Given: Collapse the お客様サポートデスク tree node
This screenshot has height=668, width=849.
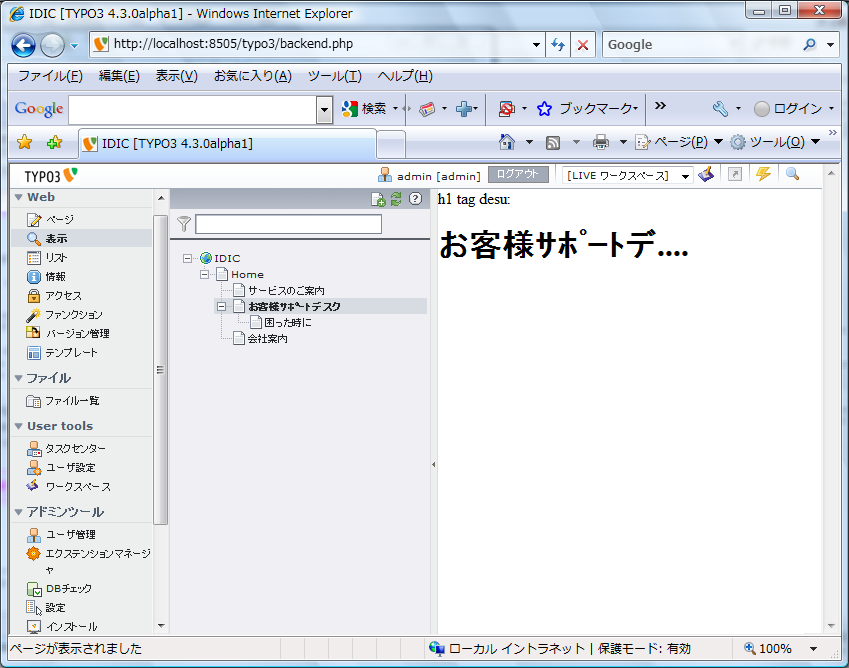Looking at the screenshot, I should (x=221, y=306).
